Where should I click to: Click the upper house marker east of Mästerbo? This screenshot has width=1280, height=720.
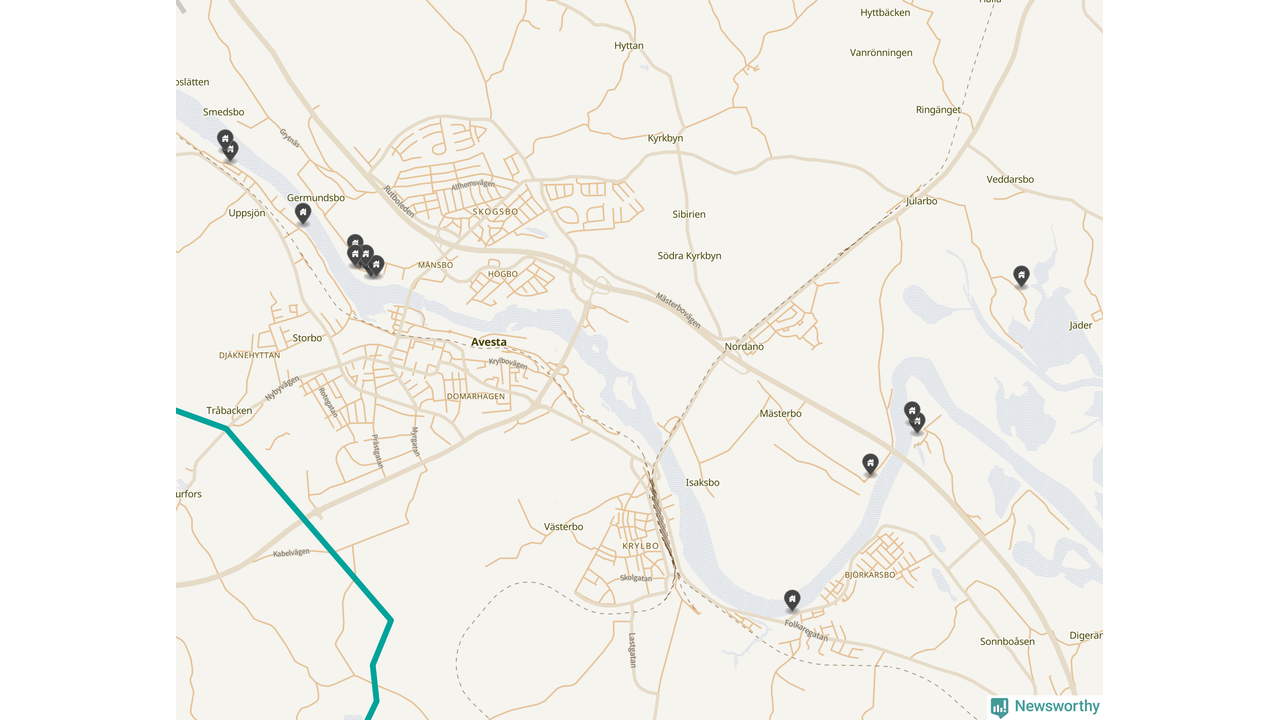tap(912, 410)
